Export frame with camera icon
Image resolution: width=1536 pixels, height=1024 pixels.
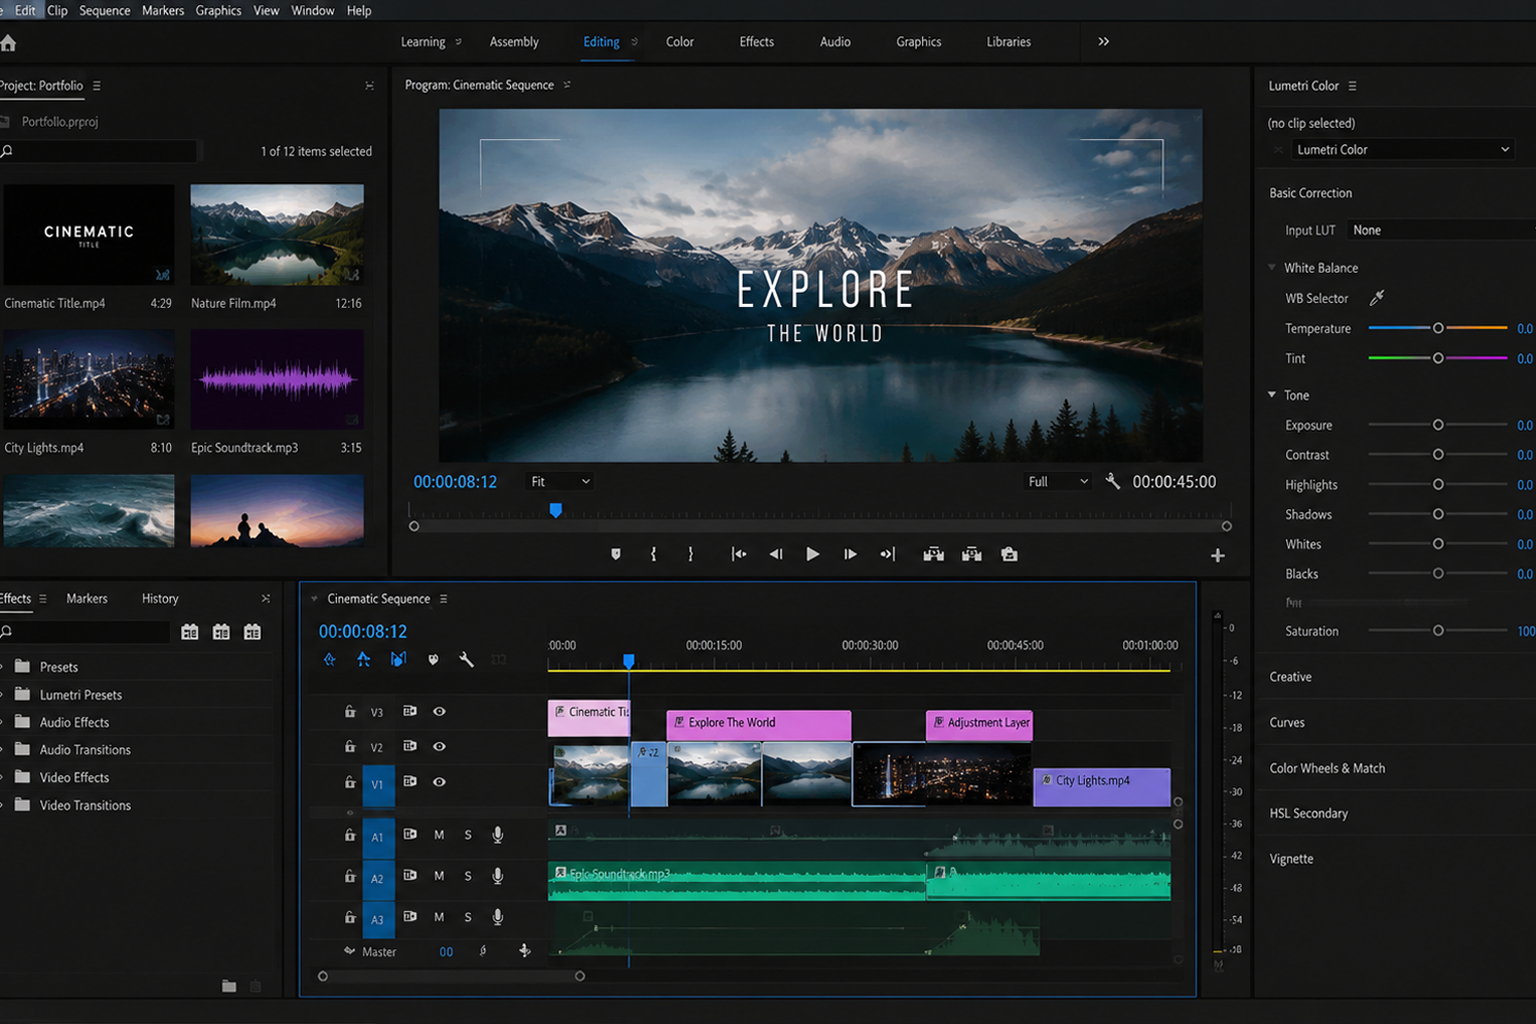coord(1009,554)
